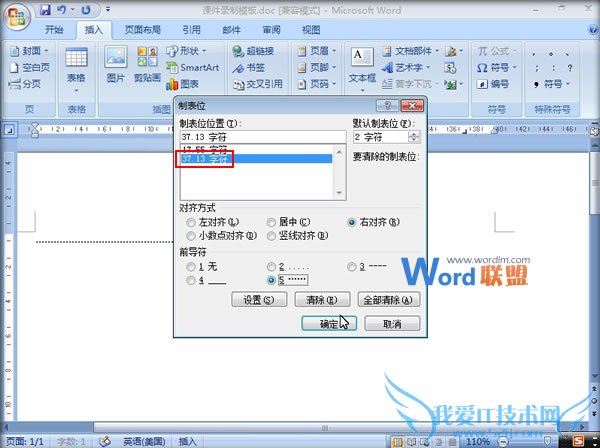Open WordArt (艺术字) dropdown
This screenshot has height=448, width=600.
point(406,68)
